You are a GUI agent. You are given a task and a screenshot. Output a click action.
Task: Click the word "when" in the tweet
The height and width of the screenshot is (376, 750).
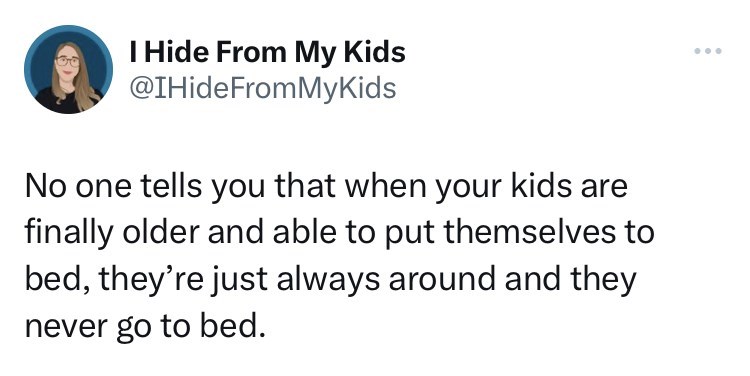click(x=386, y=186)
